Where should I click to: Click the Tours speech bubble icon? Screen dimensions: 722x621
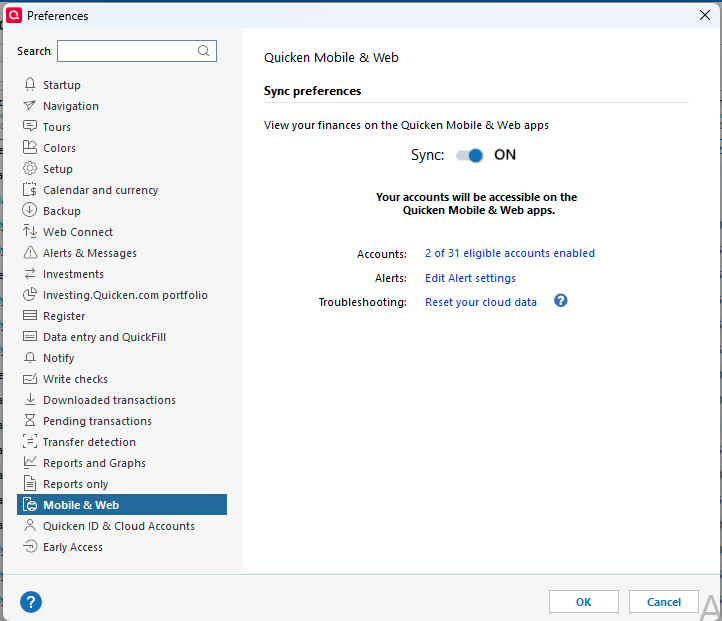(x=30, y=126)
